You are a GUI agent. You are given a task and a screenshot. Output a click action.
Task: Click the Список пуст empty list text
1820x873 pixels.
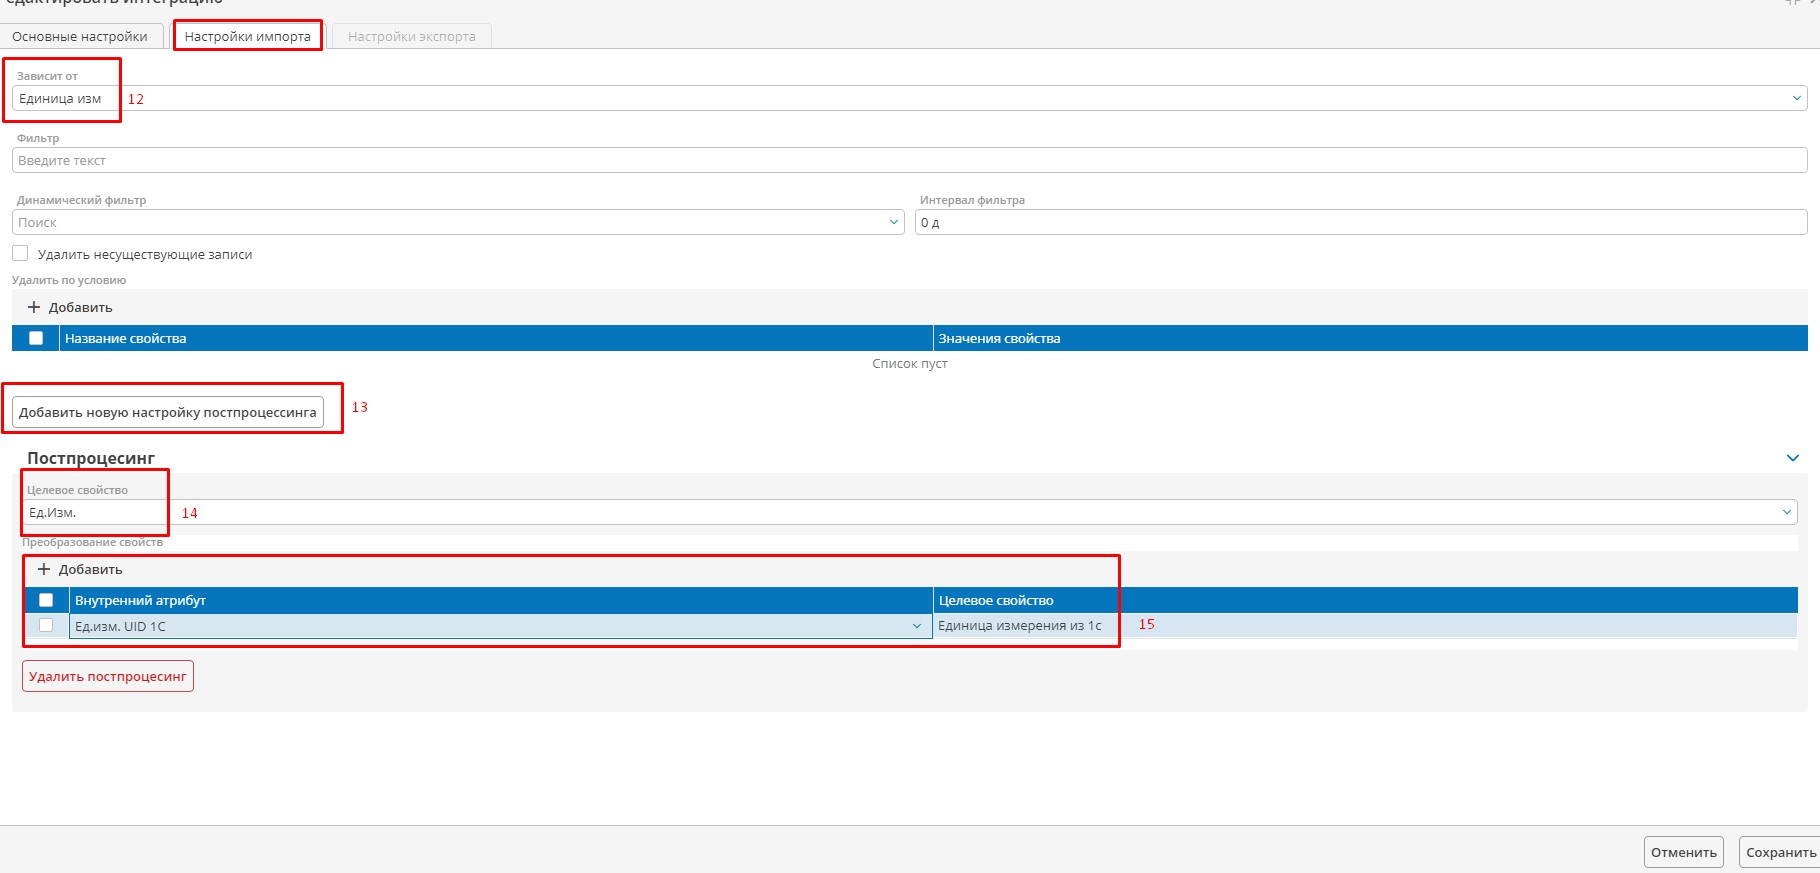pos(910,364)
